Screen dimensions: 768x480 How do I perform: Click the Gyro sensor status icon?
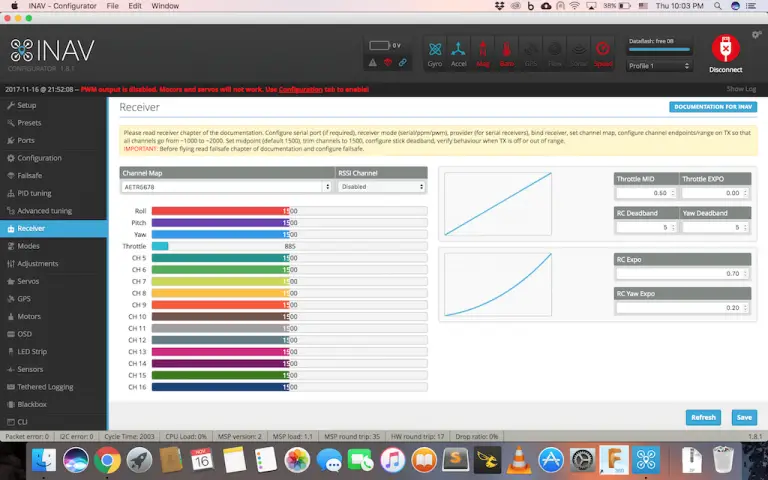[x=435, y=52]
